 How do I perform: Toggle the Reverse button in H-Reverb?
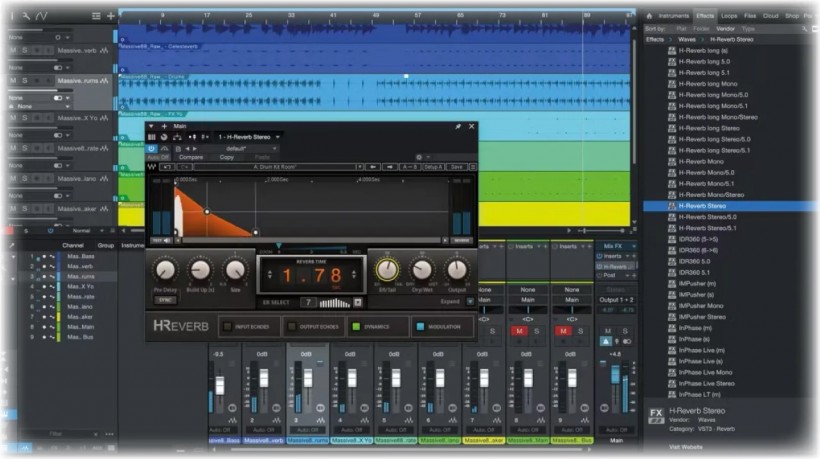click(x=461, y=240)
